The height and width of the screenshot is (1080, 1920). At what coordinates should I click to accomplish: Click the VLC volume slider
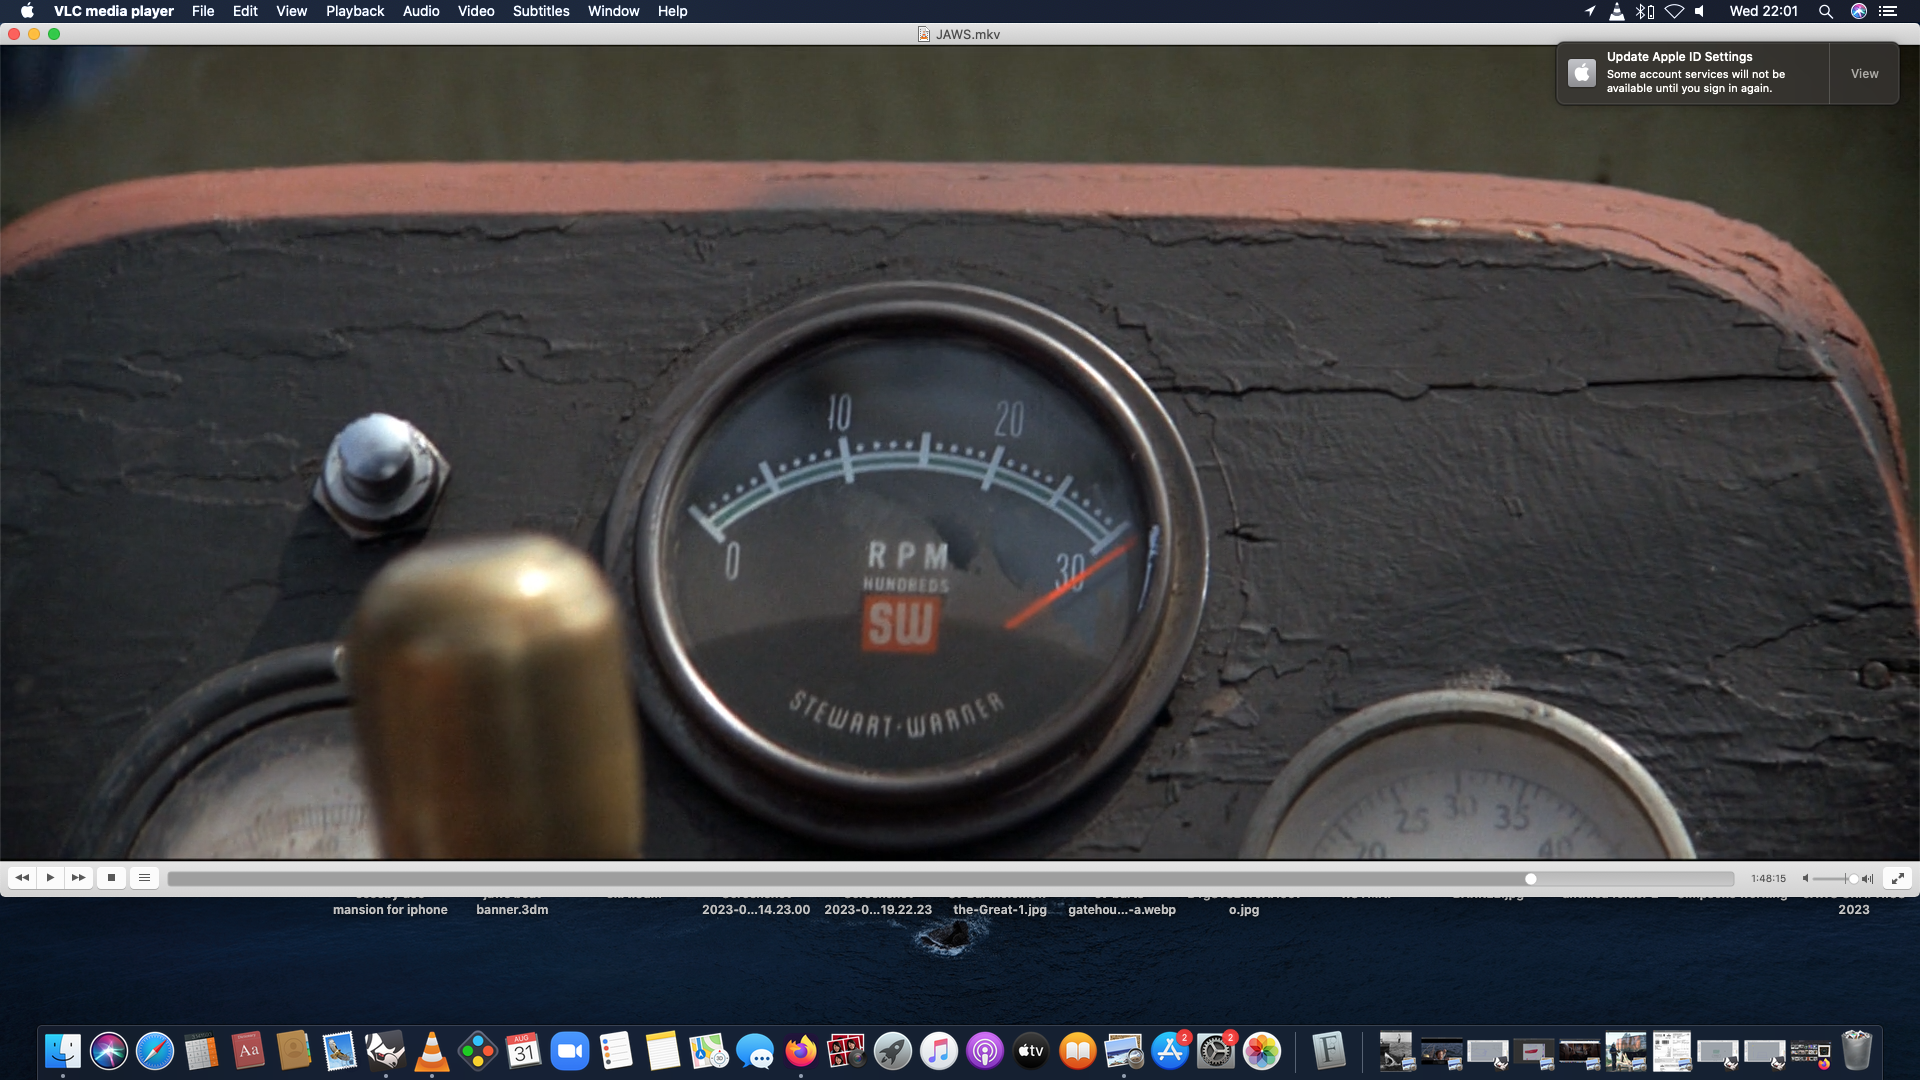(x=1835, y=879)
